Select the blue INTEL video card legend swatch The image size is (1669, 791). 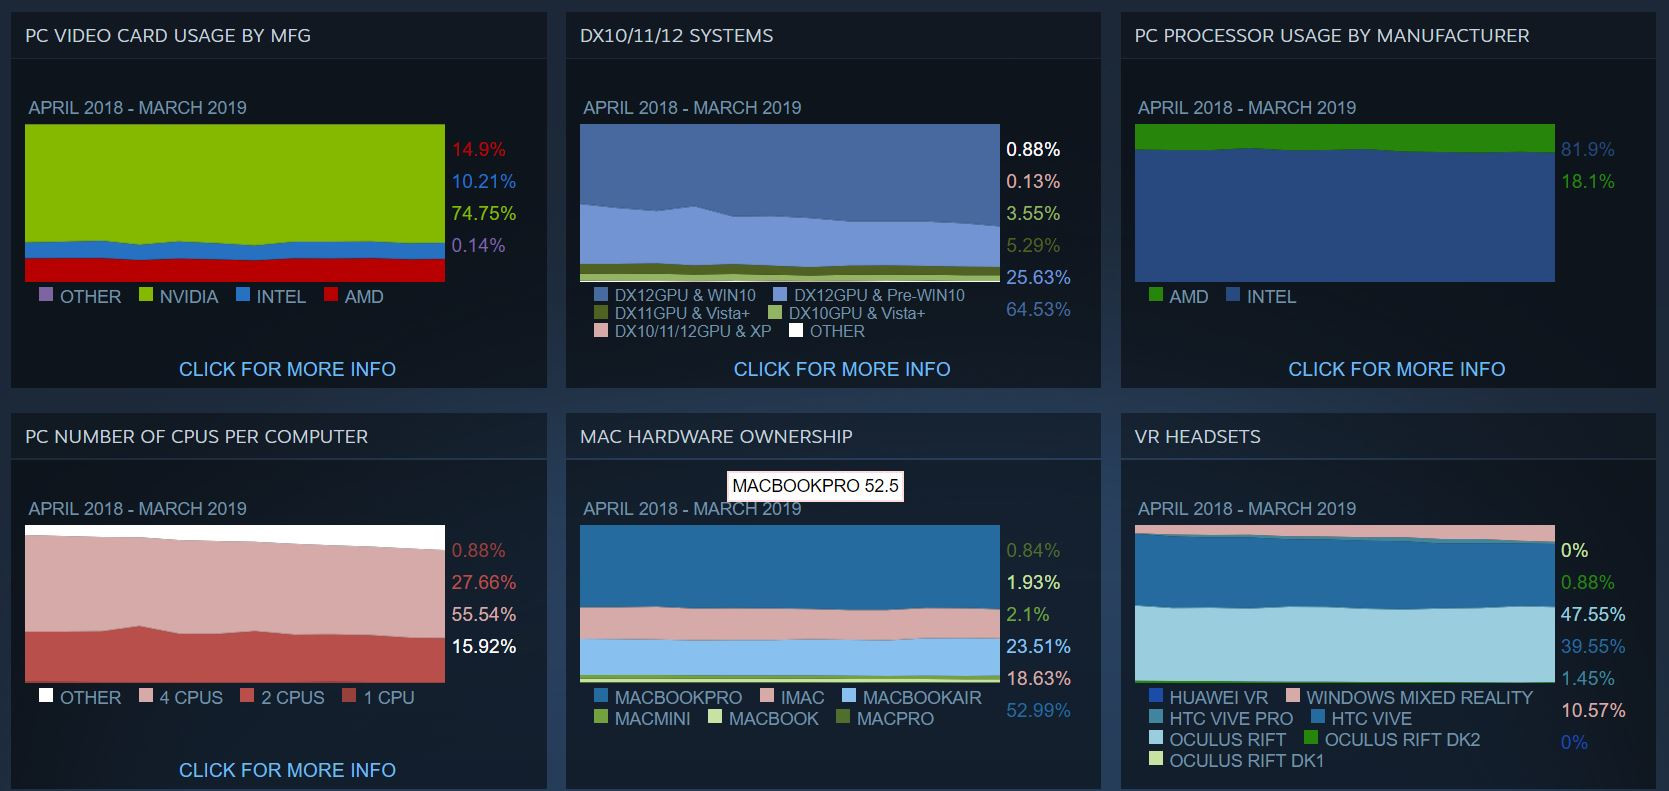point(243,295)
